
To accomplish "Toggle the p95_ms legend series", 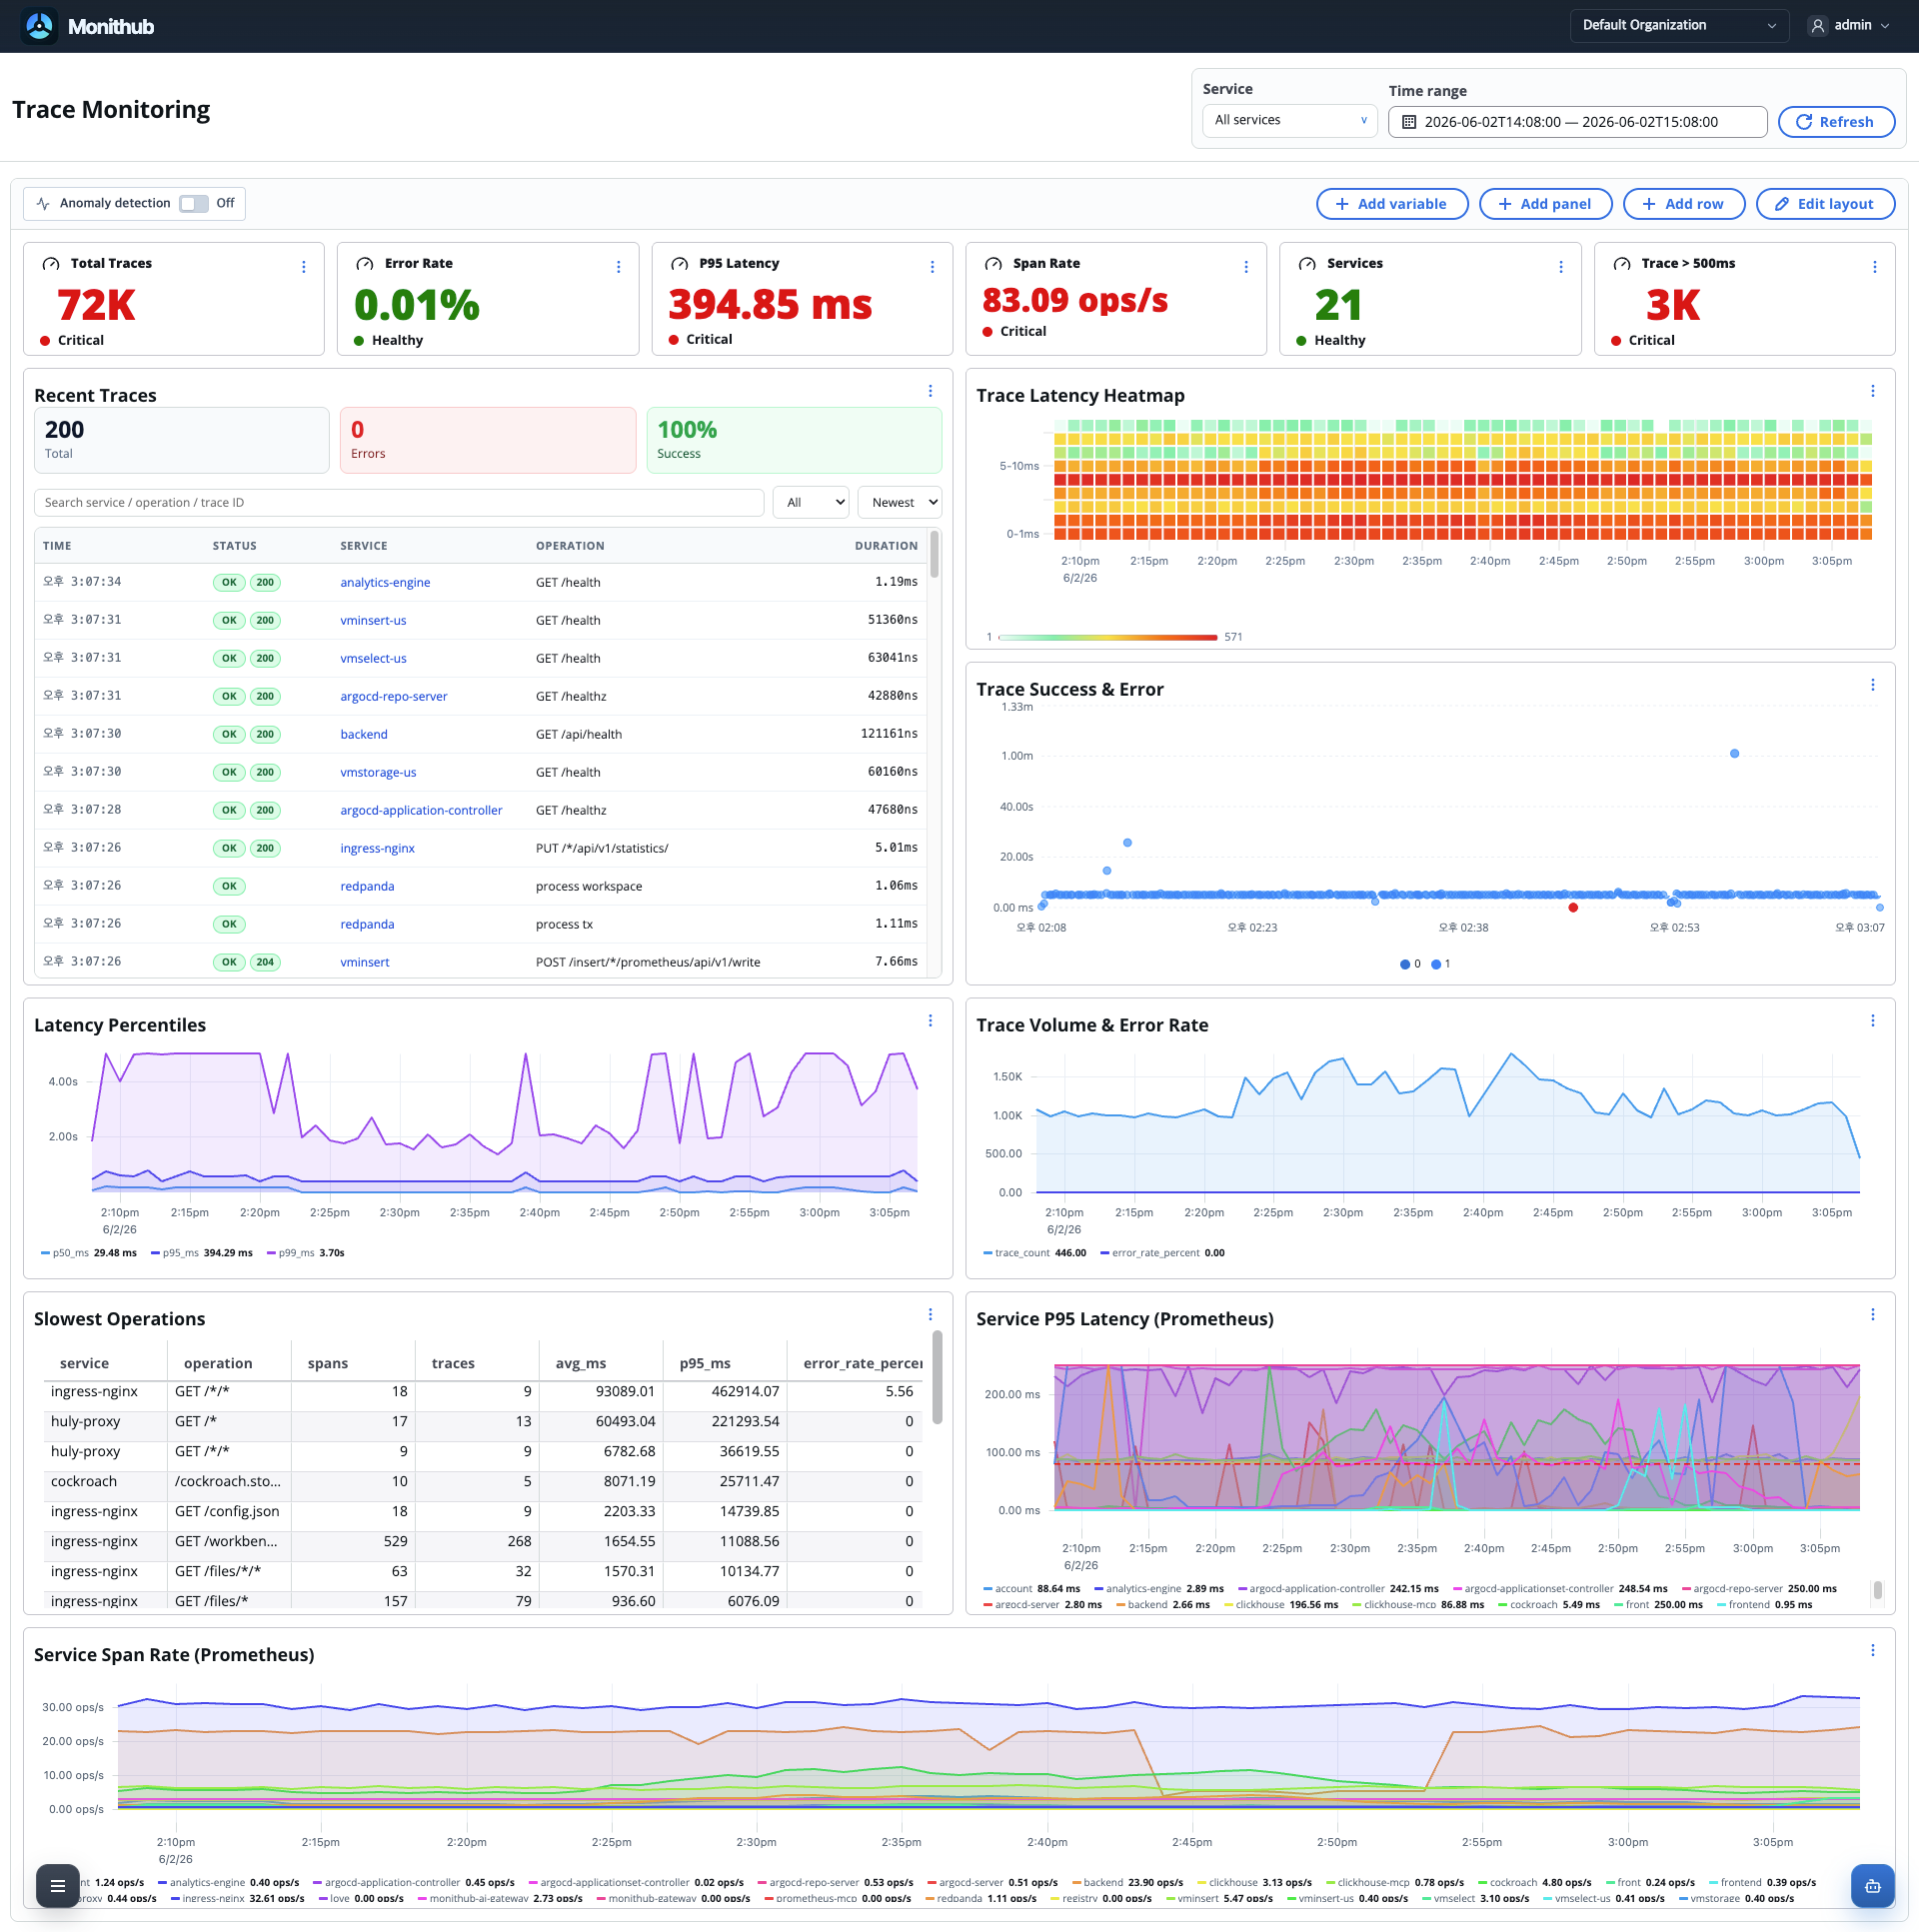I will [x=202, y=1253].
